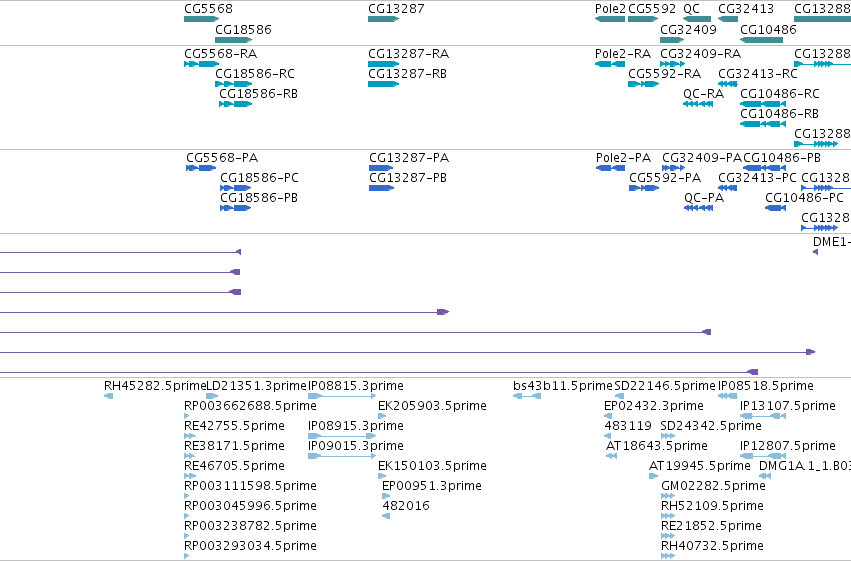The height and width of the screenshot is (561, 851).
Task: Select EST RE42755.5prime
Action: point(190,436)
